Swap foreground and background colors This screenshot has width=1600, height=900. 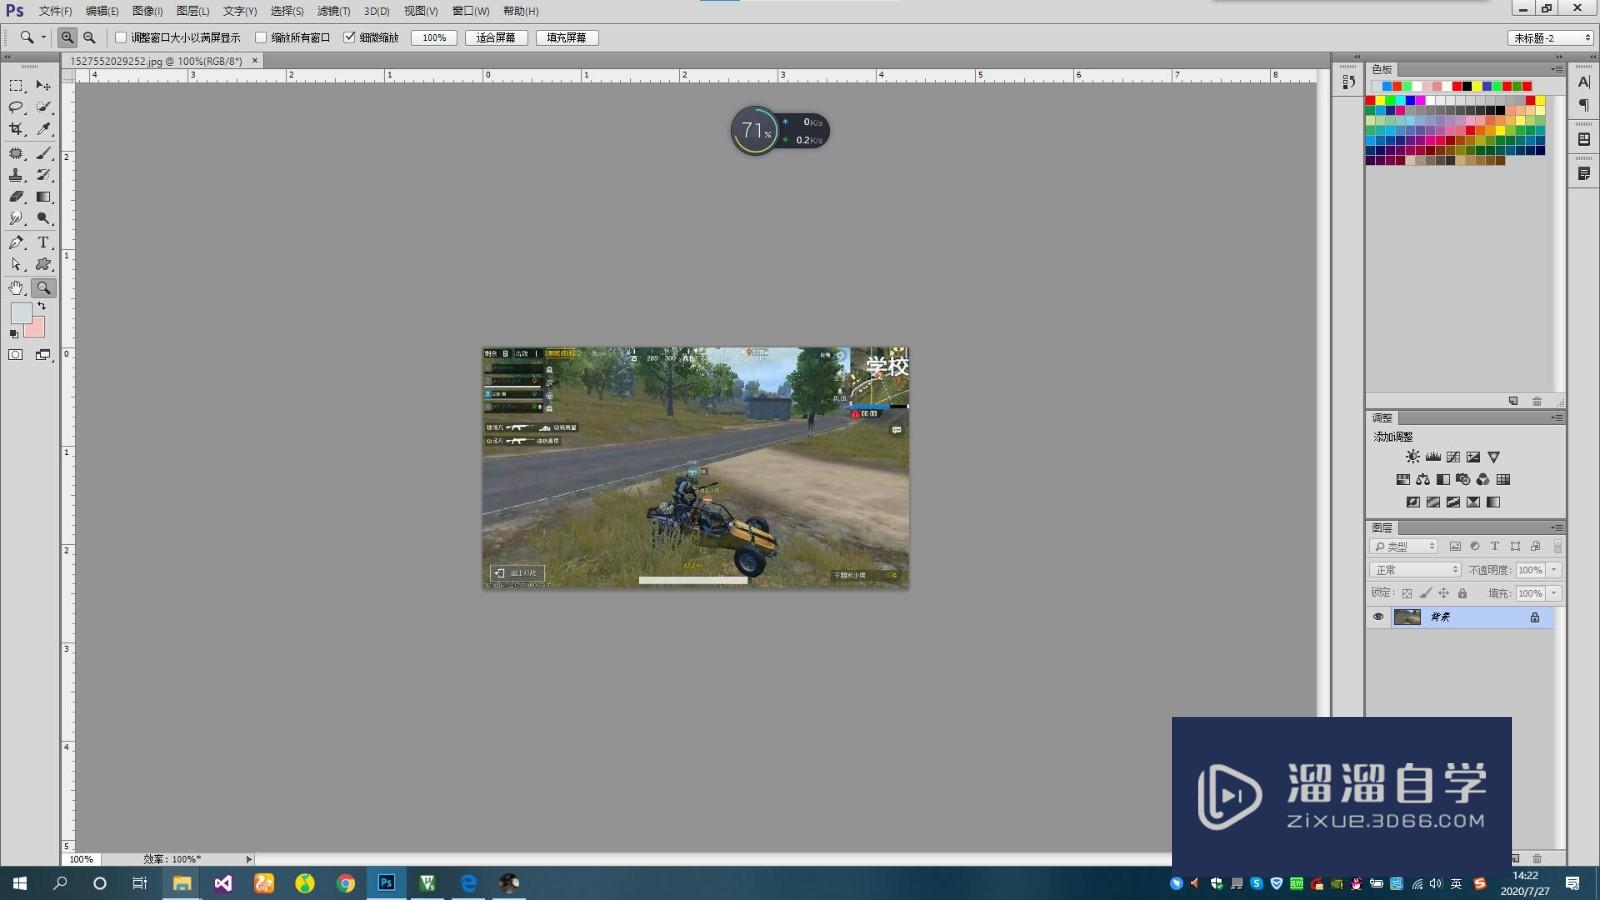coord(41,307)
